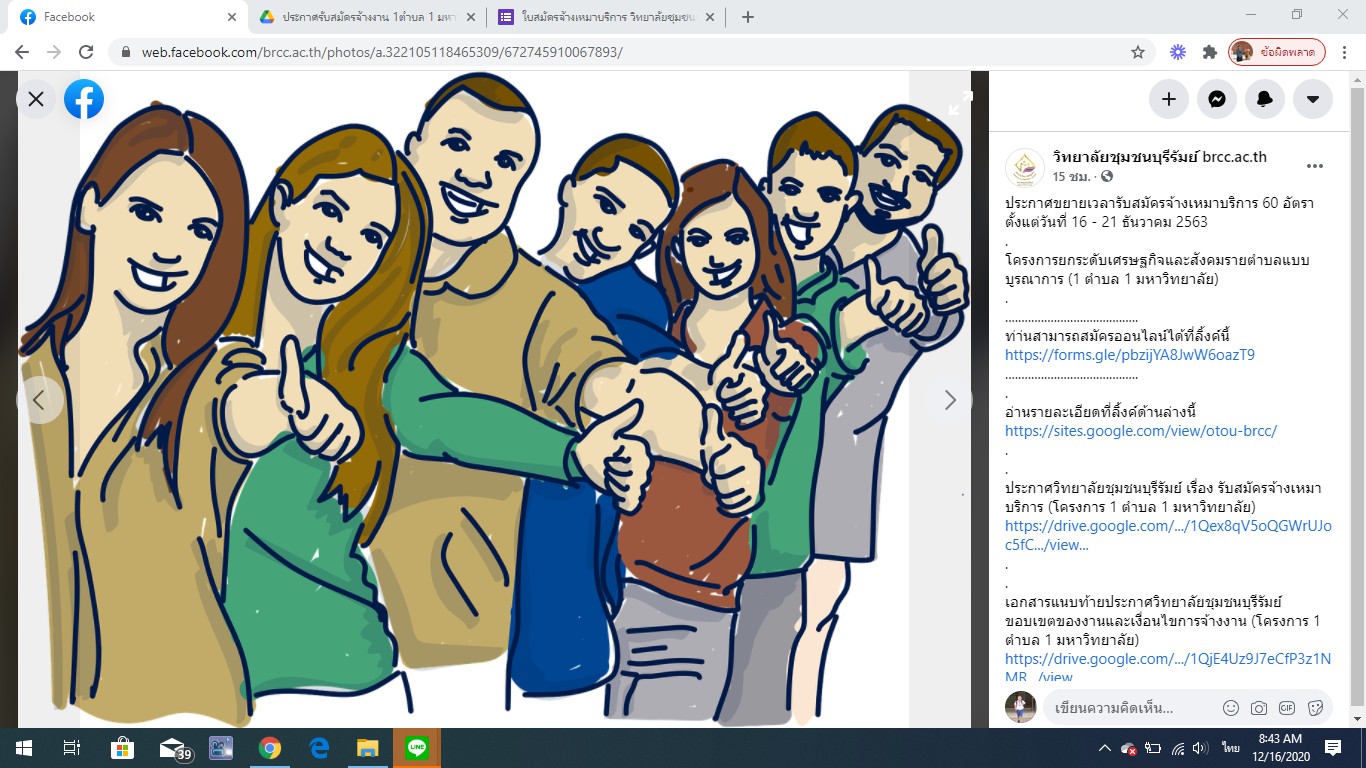Open the forms.gle application link
The height and width of the screenshot is (768, 1366).
(x=1129, y=354)
